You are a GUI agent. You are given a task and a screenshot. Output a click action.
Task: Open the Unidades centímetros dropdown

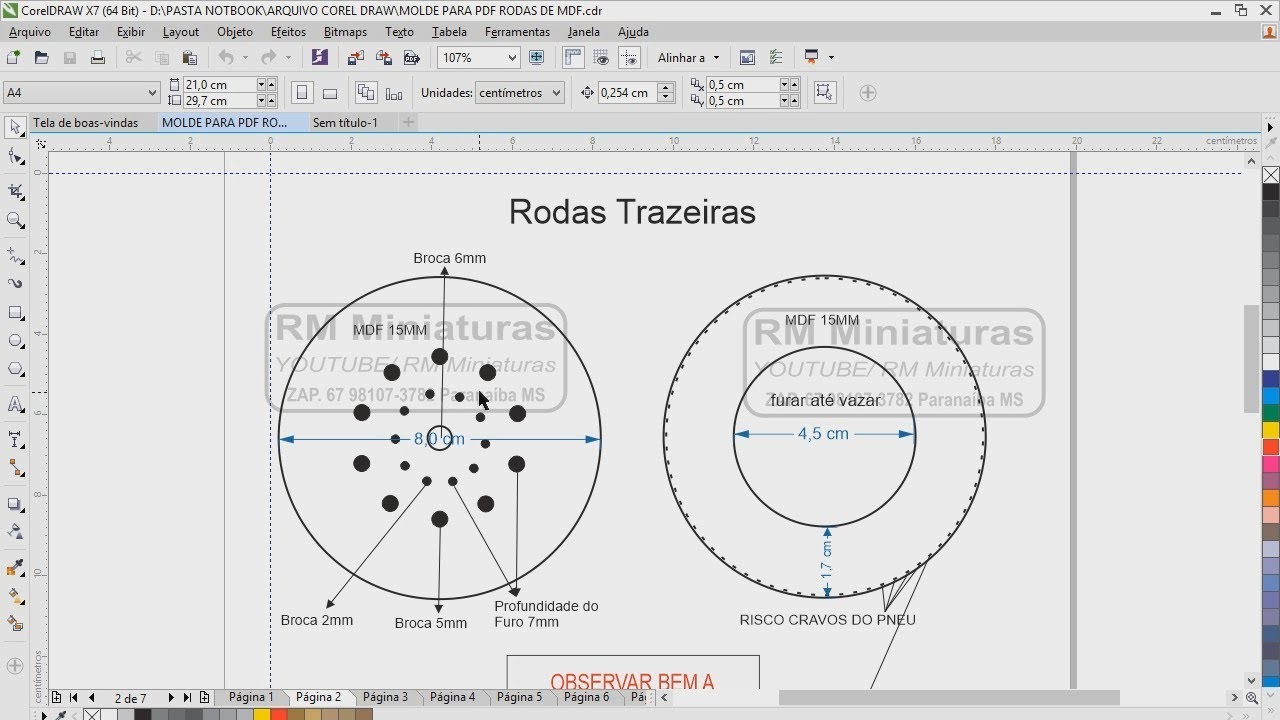point(557,93)
